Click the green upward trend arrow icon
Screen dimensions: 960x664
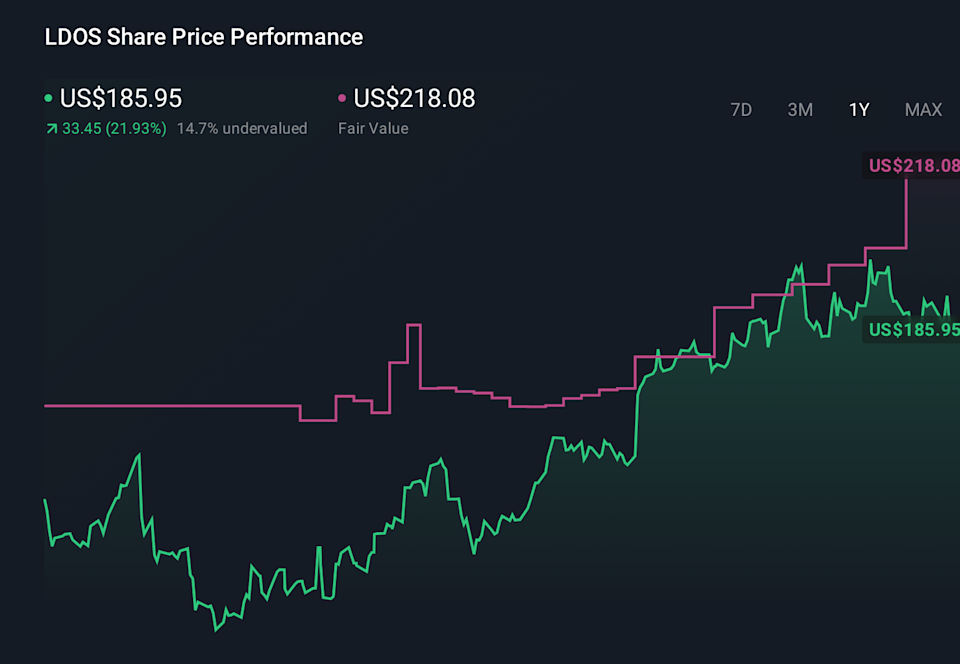(x=52, y=128)
